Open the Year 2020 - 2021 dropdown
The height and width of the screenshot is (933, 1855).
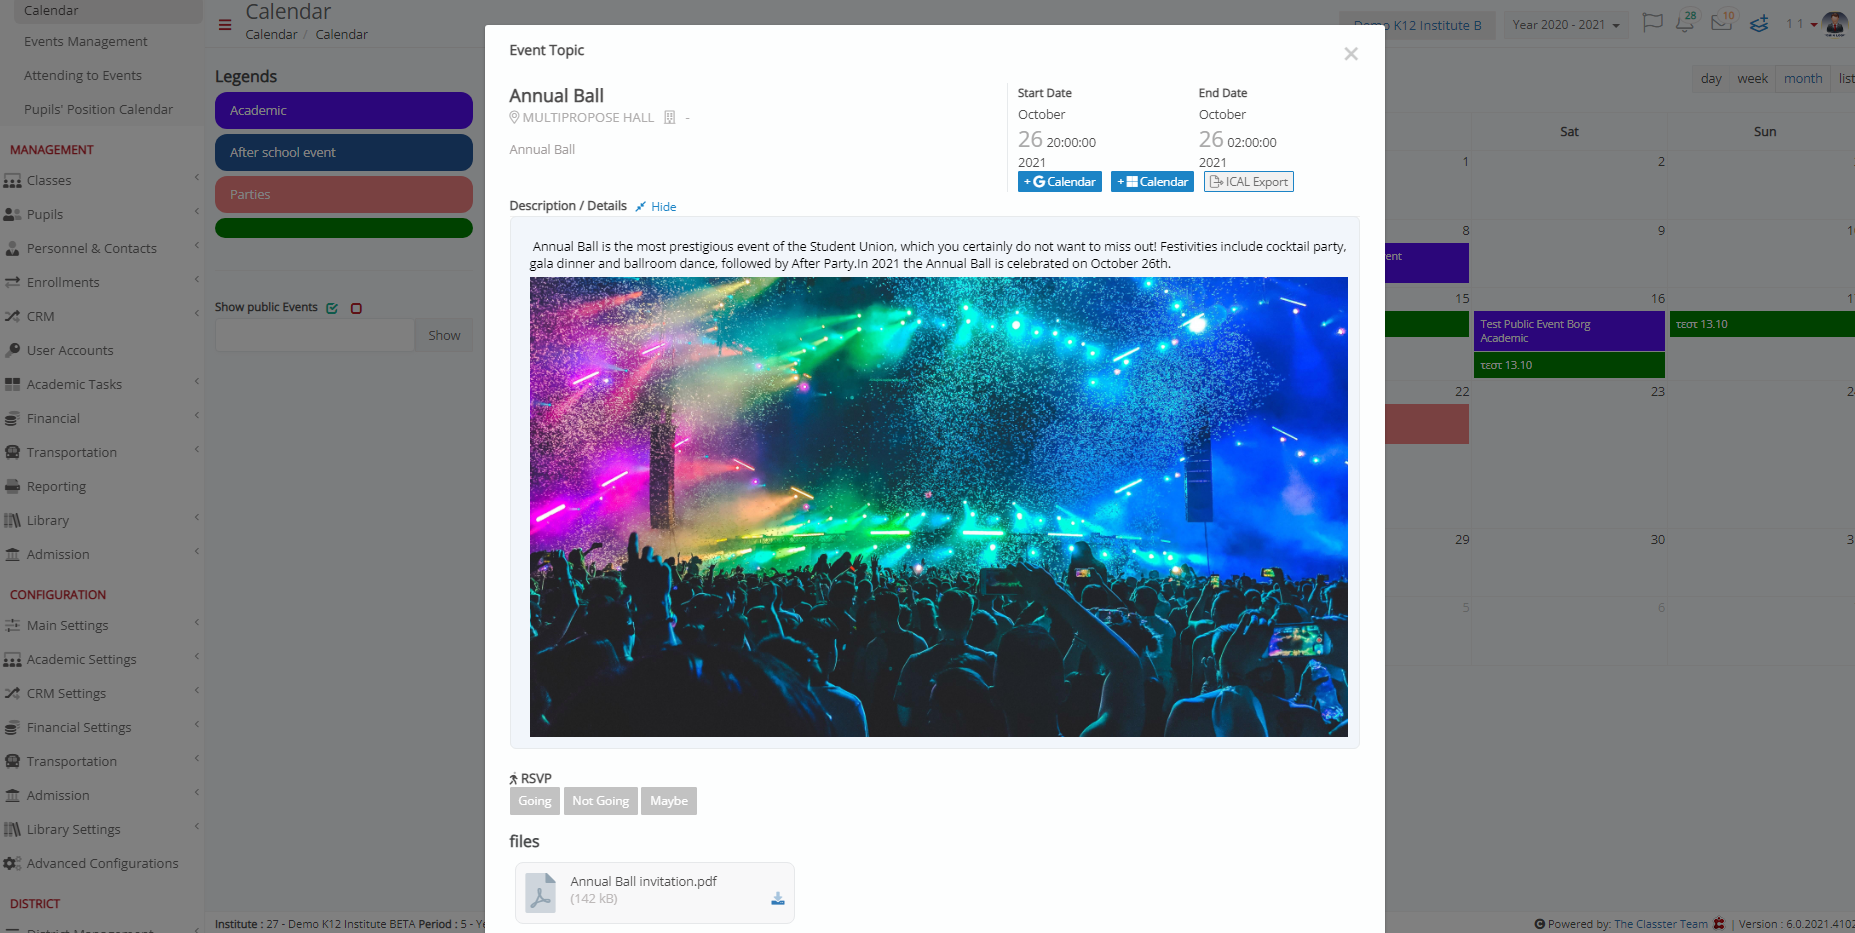[1566, 25]
